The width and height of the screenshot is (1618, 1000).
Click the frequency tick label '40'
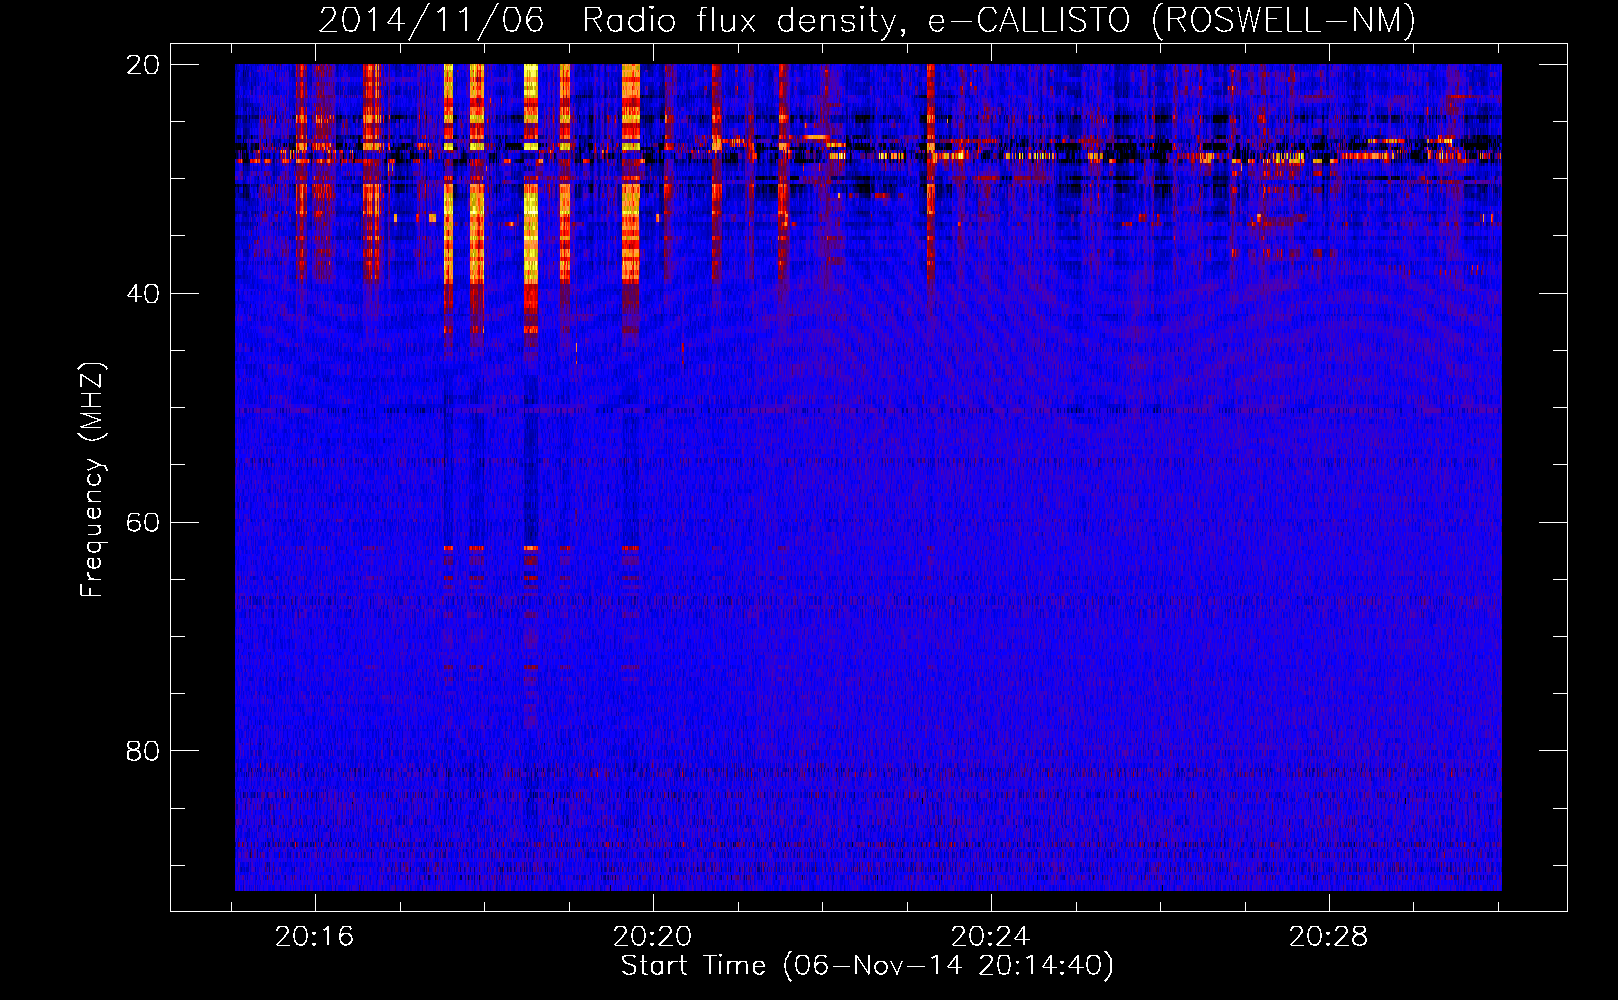143,294
